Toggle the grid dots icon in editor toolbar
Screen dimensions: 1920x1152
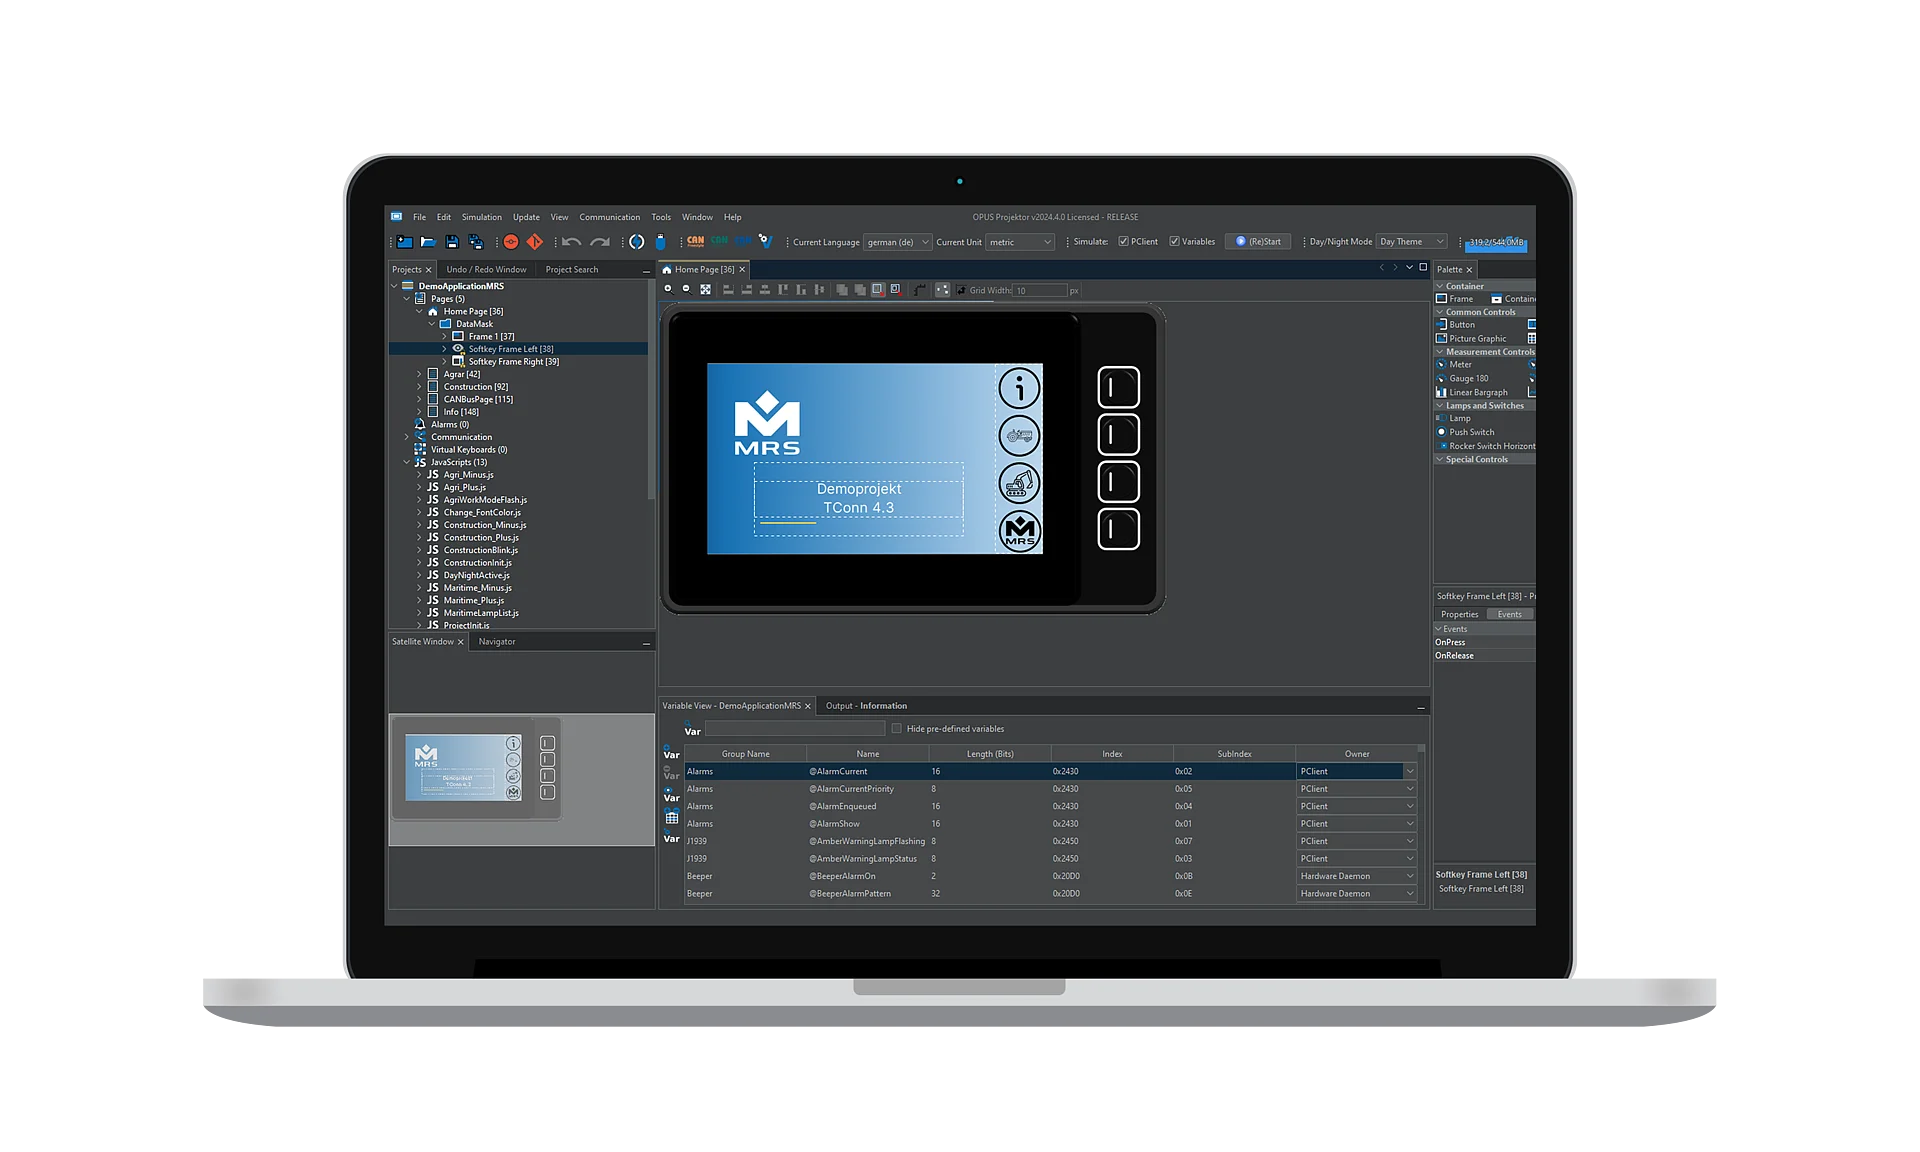[942, 290]
